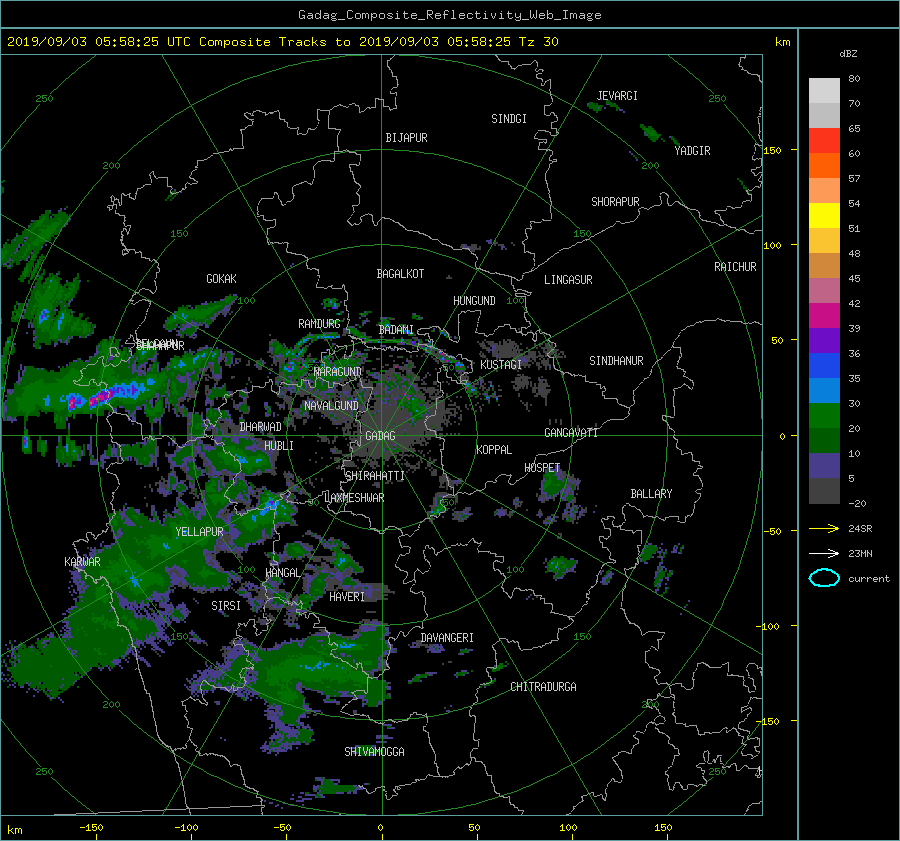Click the DHARWAD city label

[x=261, y=427]
